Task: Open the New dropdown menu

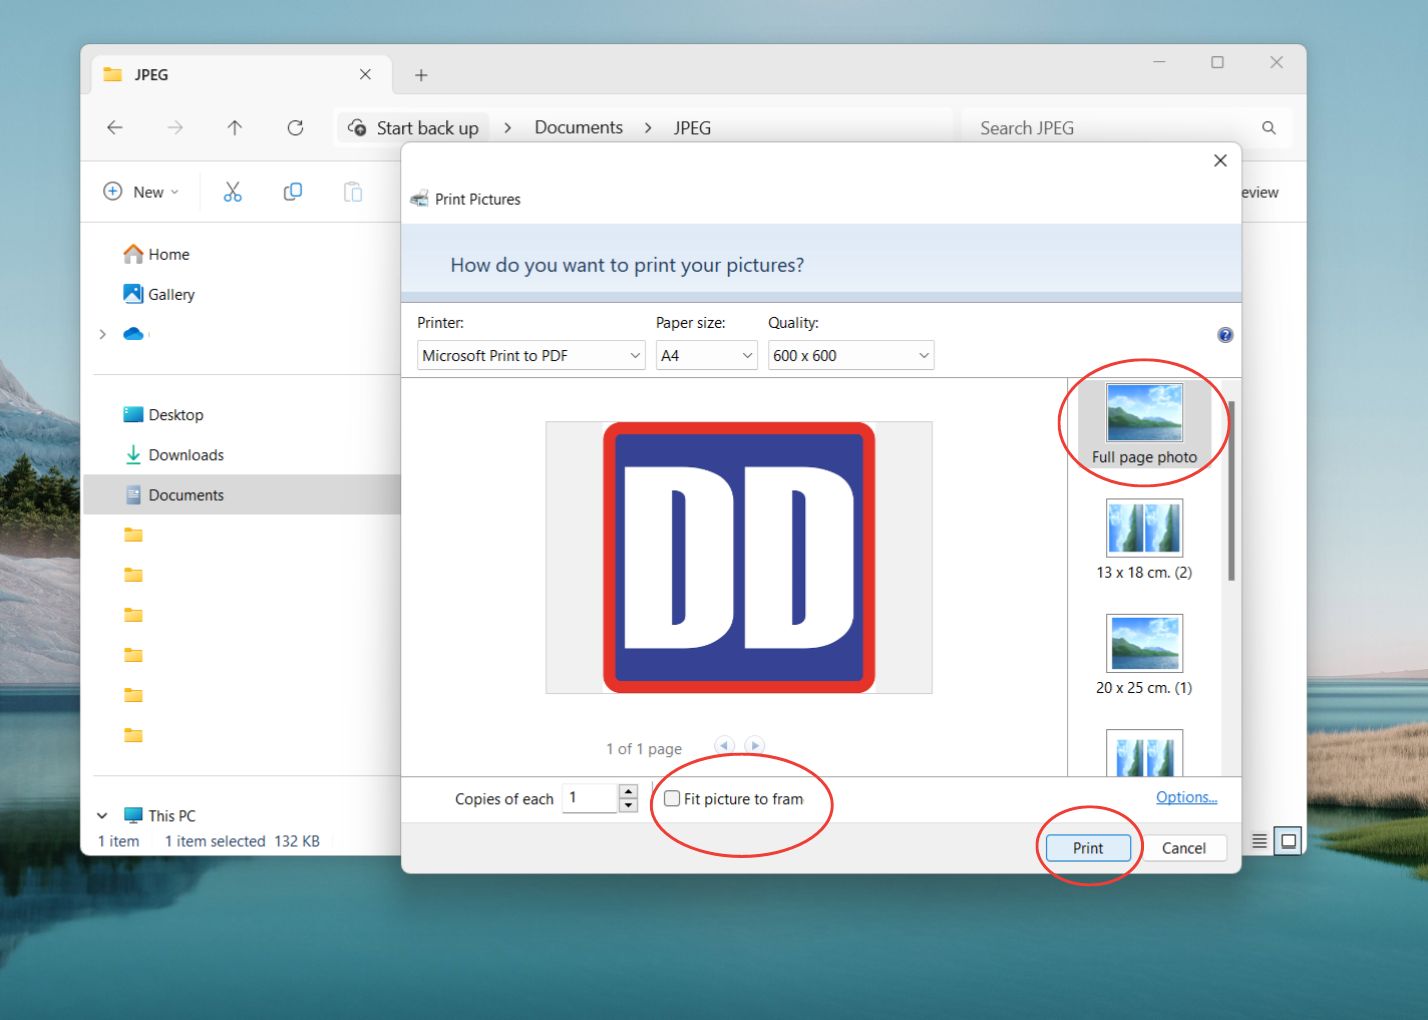Action: pyautogui.click(x=141, y=192)
